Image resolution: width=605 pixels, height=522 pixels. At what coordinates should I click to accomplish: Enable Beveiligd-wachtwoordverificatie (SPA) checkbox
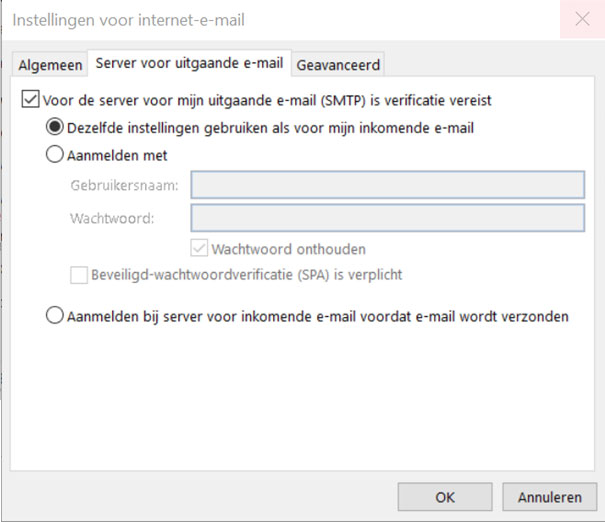click(x=79, y=275)
